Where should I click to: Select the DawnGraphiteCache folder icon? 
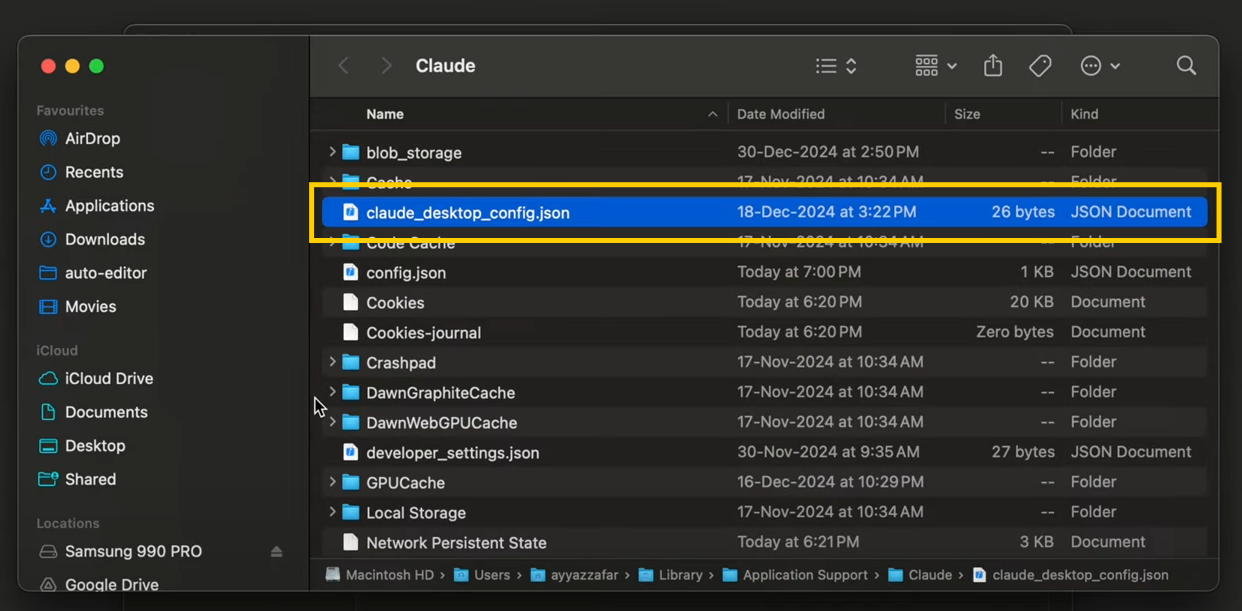tap(350, 392)
